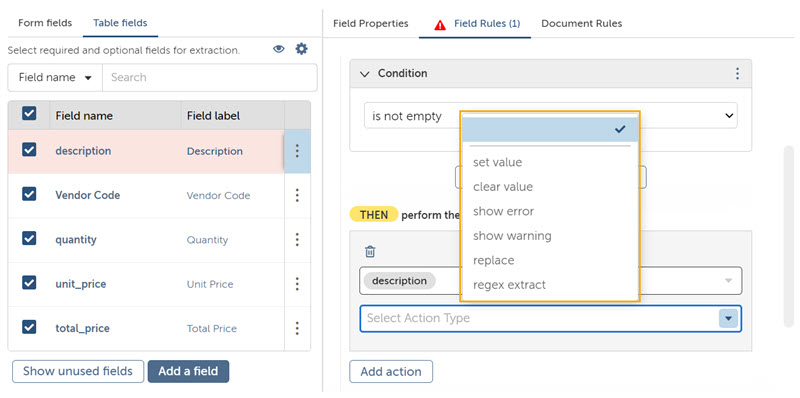Screen dimensions: 800x398
Task: Open the description target field dropdown arrow
Action: pos(729,281)
